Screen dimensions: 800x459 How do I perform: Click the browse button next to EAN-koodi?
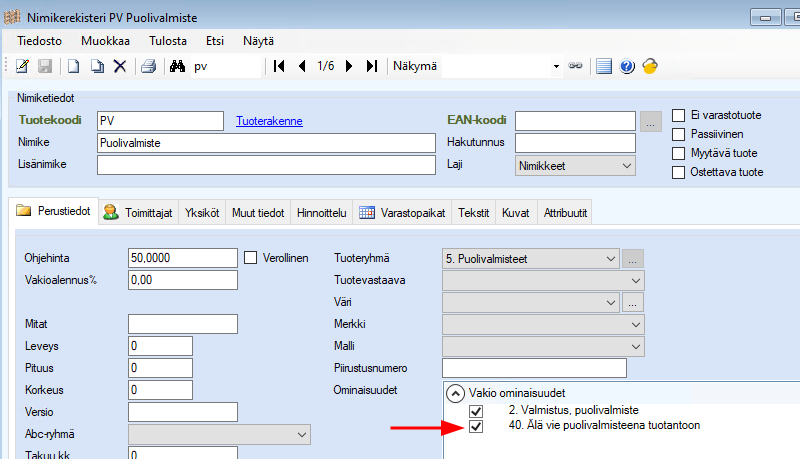point(651,121)
